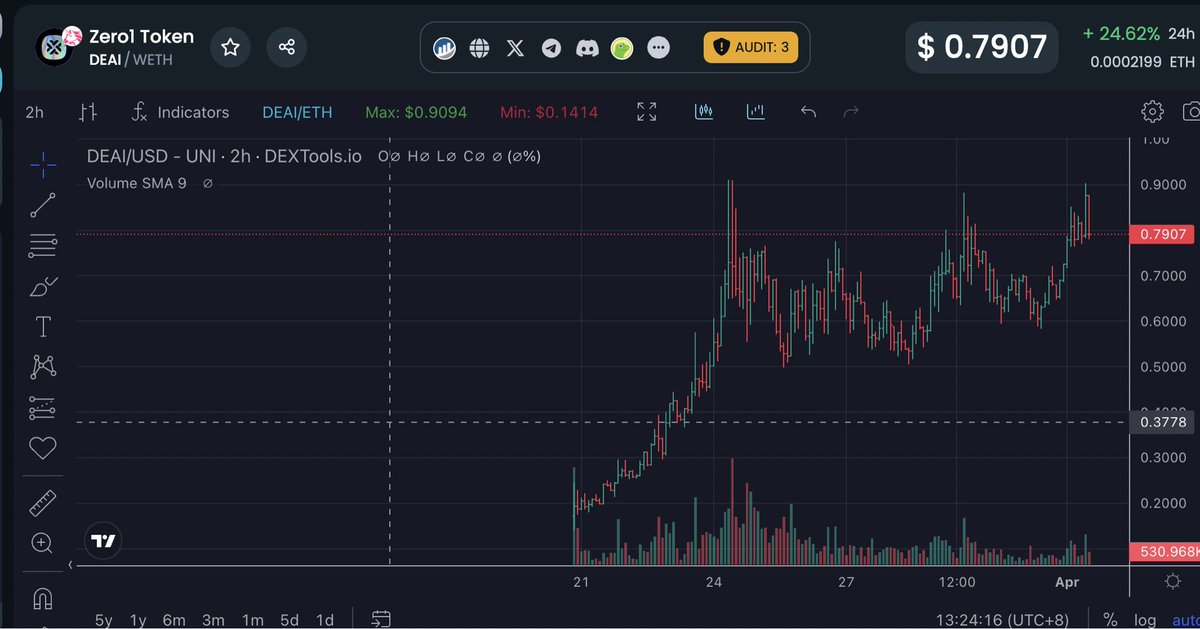1200x629 pixels.
Task: Open the share button for Zero1 Token
Action: [287, 47]
